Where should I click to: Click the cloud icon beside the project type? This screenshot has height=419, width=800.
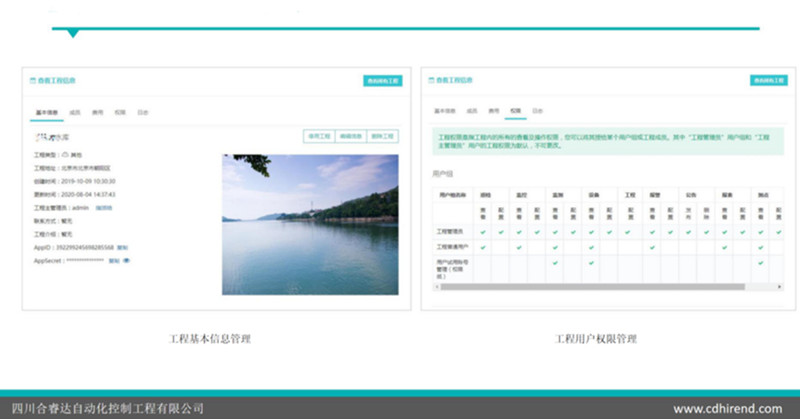coord(66,156)
